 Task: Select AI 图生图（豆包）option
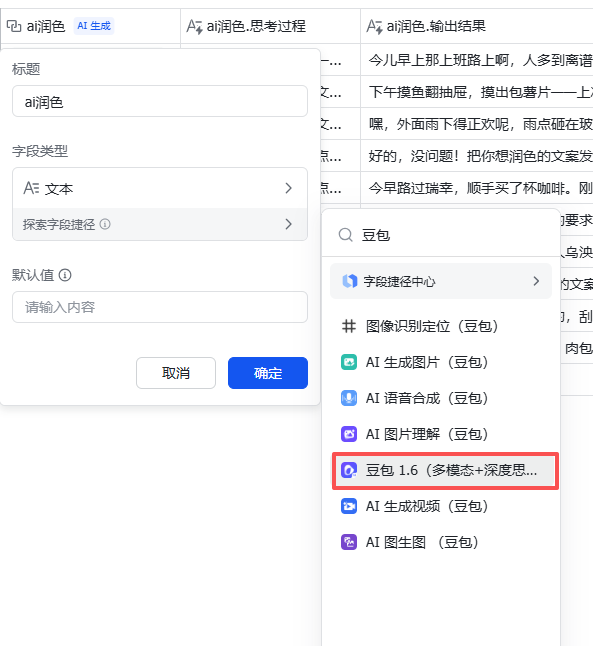coord(441,542)
